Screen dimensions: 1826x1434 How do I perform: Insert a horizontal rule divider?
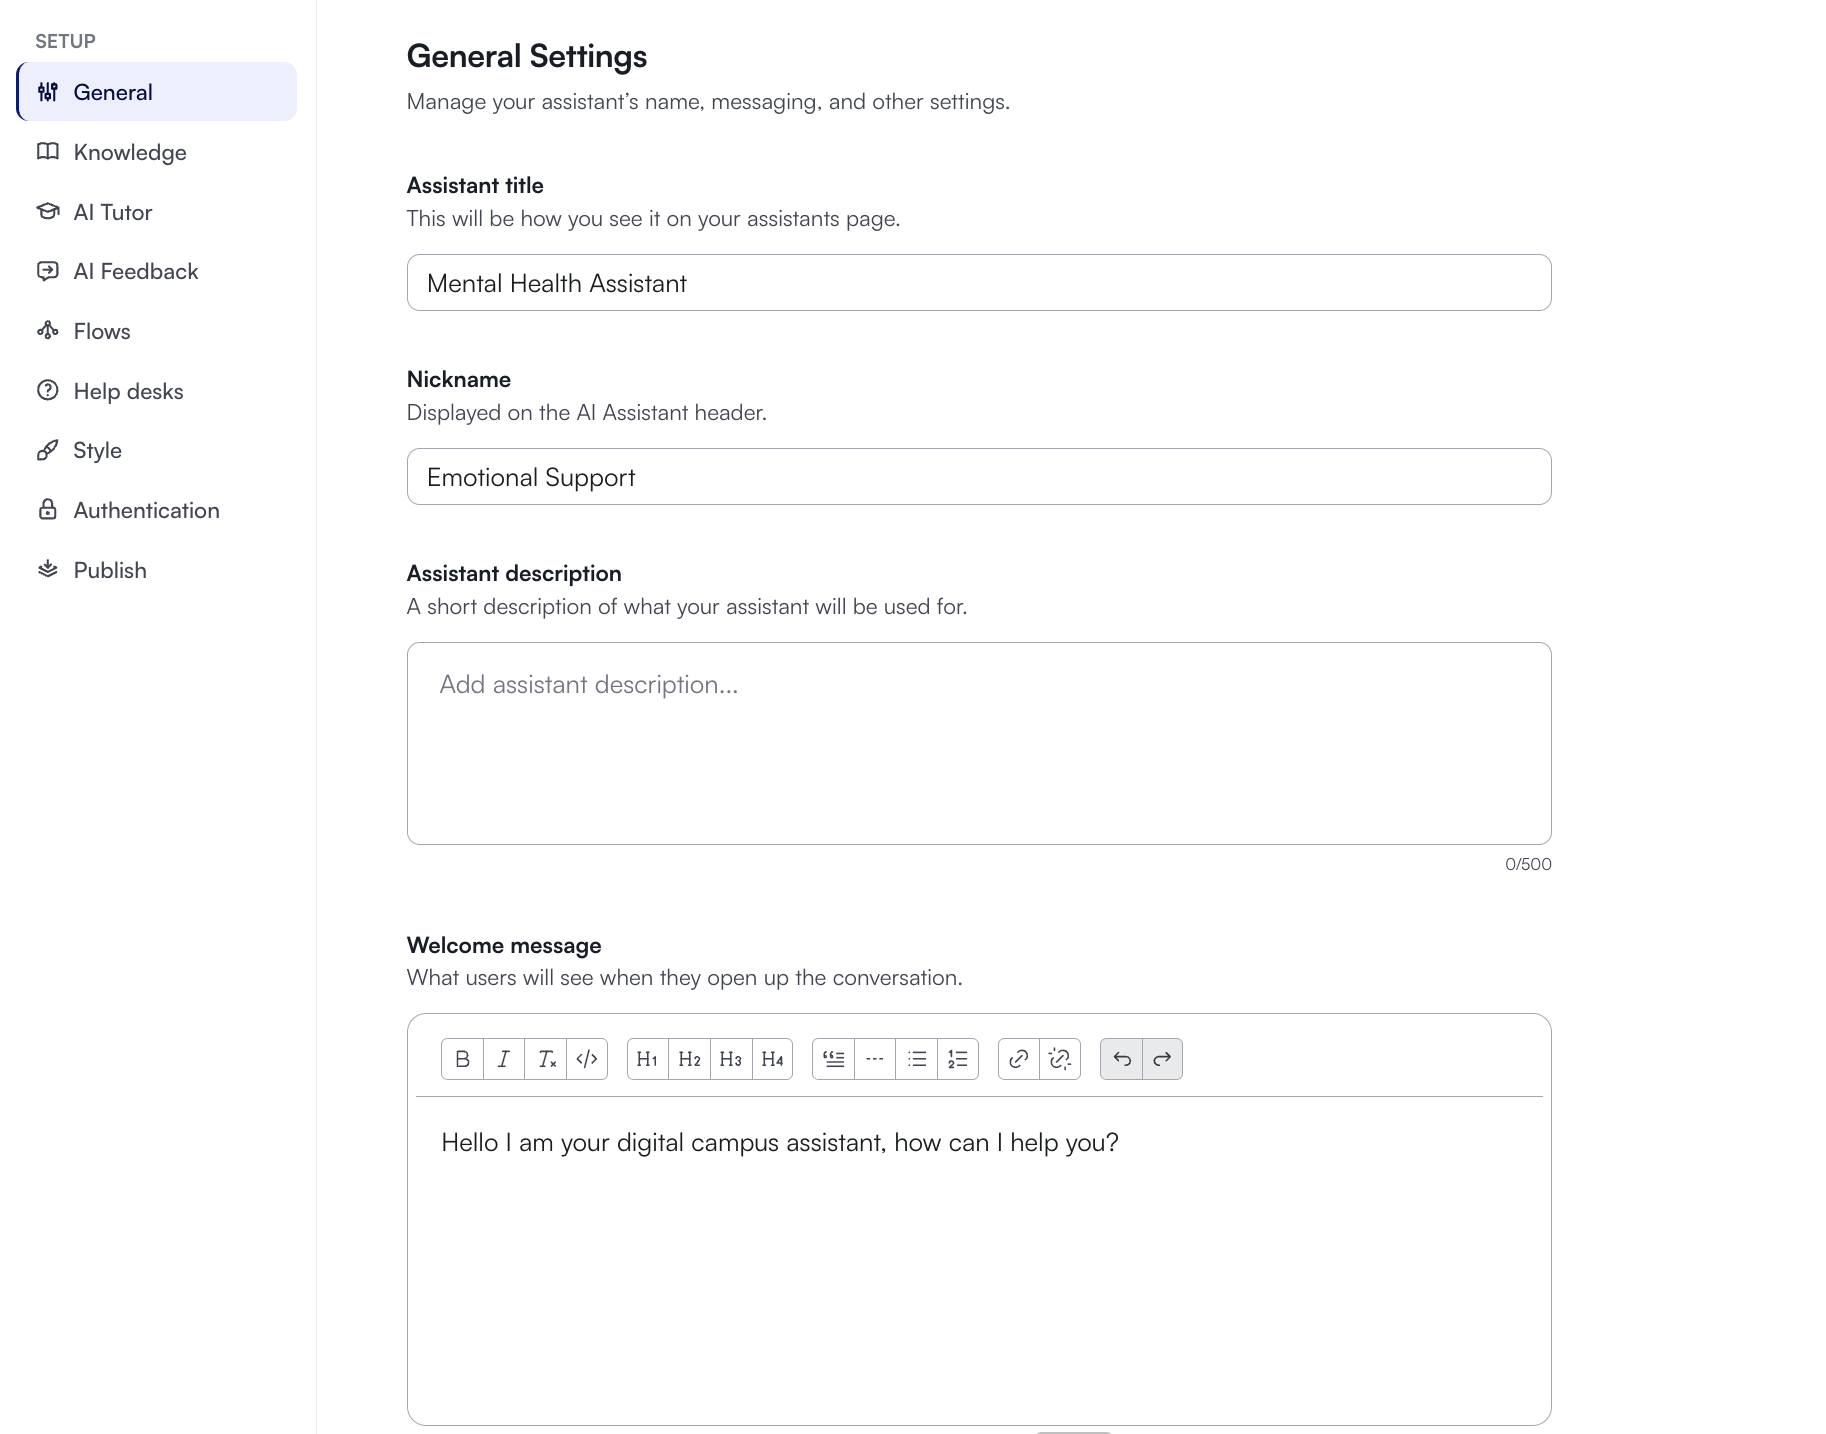click(875, 1059)
